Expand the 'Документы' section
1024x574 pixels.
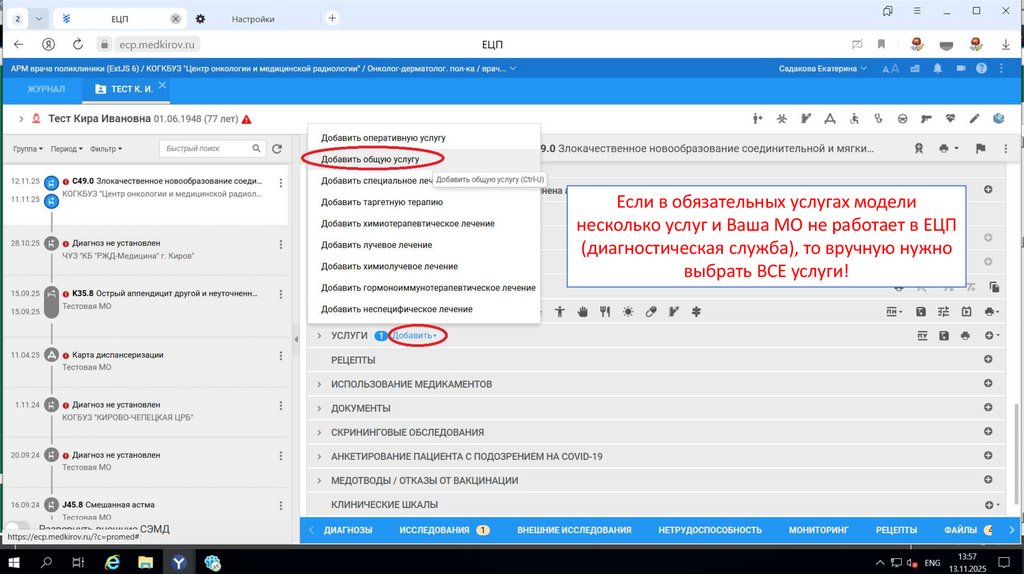(x=360, y=408)
